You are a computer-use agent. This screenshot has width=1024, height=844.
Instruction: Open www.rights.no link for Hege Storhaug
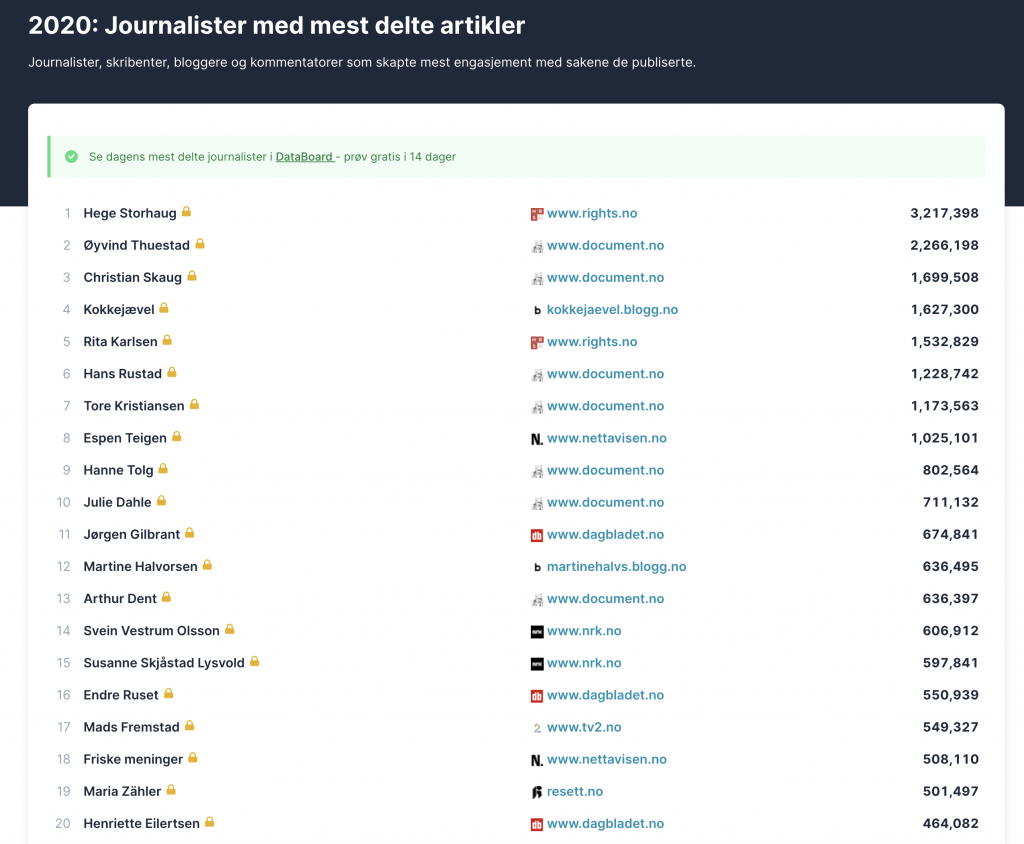pyautogui.click(x=592, y=213)
